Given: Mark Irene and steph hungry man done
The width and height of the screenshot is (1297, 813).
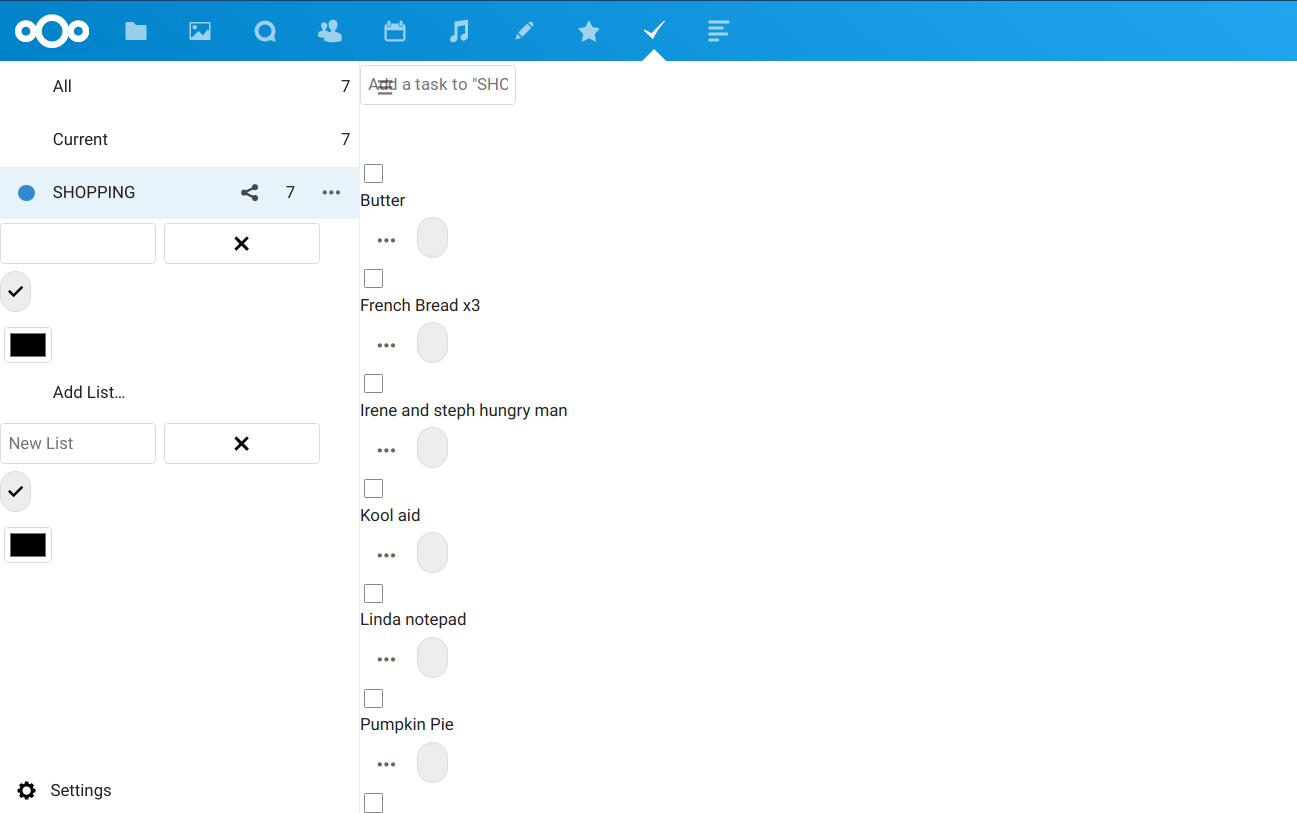Looking at the screenshot, I should (x=373, y=383).
